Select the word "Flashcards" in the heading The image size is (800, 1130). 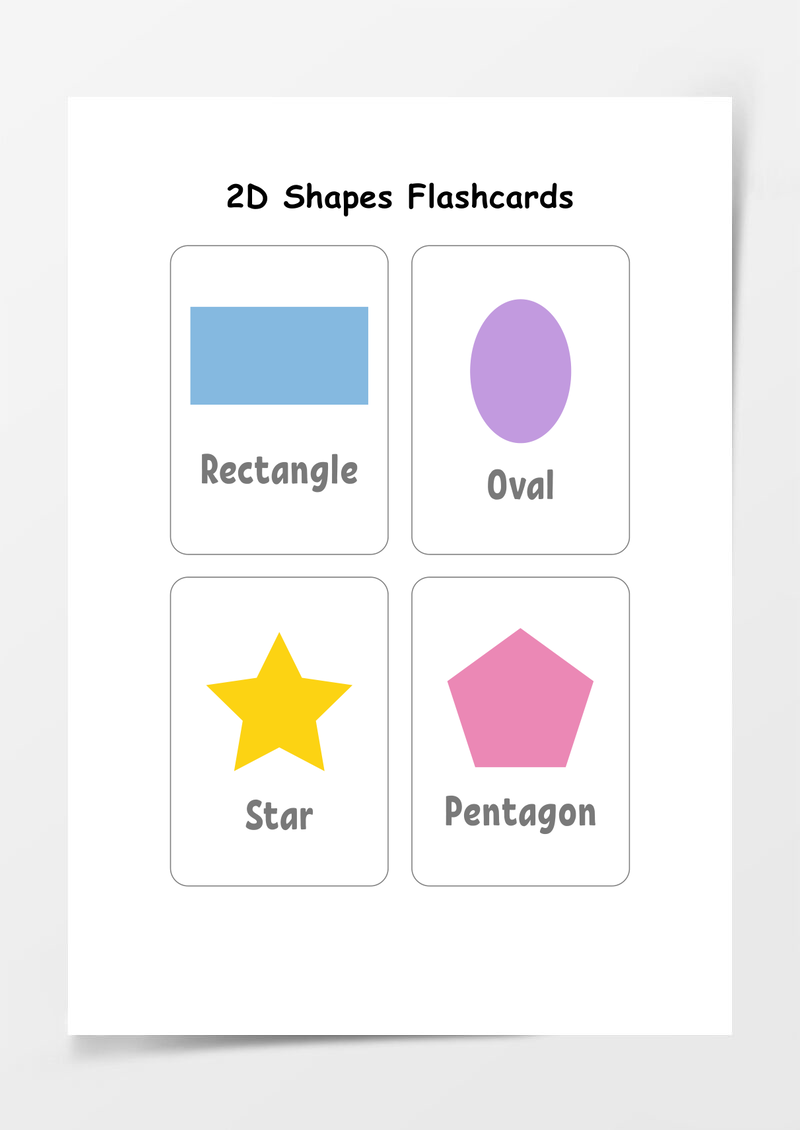(x=490, y=196)
